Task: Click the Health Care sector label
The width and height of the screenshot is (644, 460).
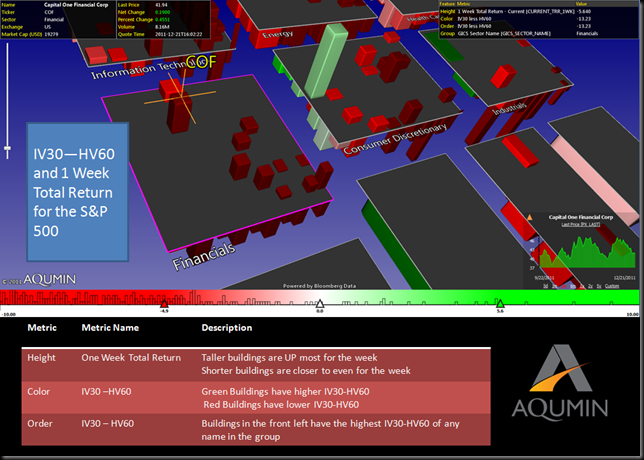Action: point(423,17)
